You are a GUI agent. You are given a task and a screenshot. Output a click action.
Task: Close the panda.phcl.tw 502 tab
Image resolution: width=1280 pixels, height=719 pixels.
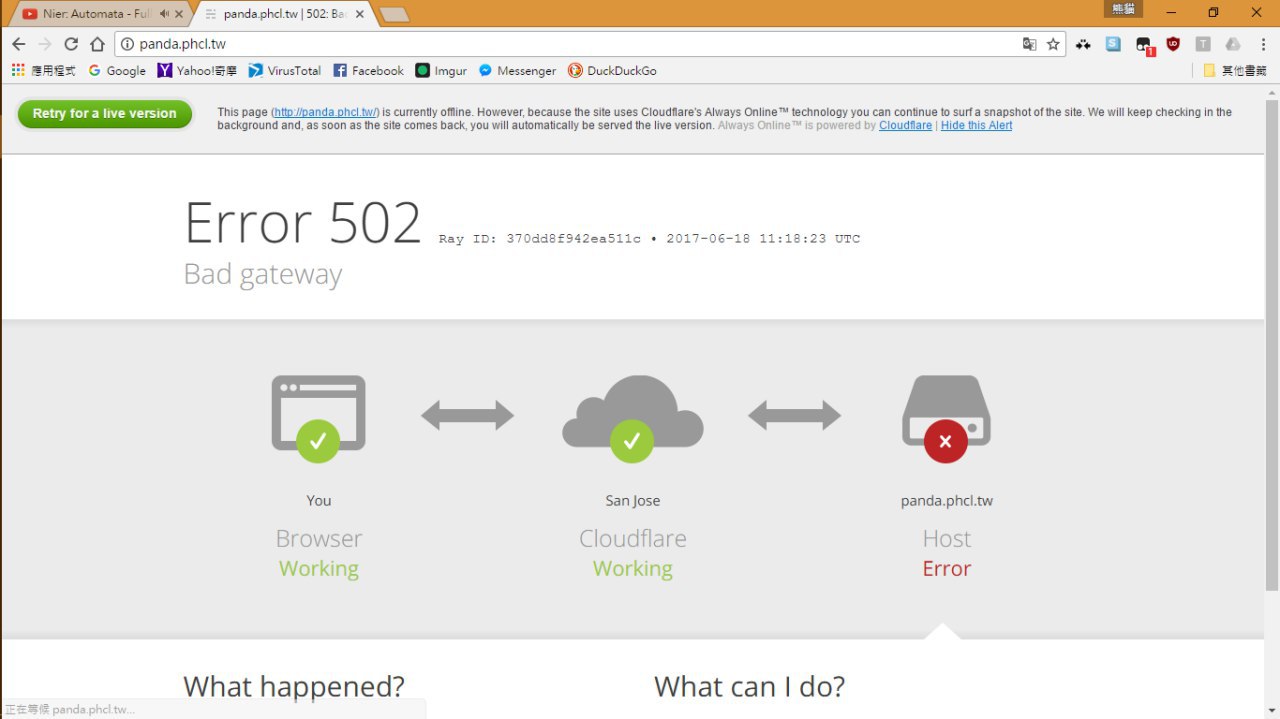pyautogui.click(x=360, y=14)
